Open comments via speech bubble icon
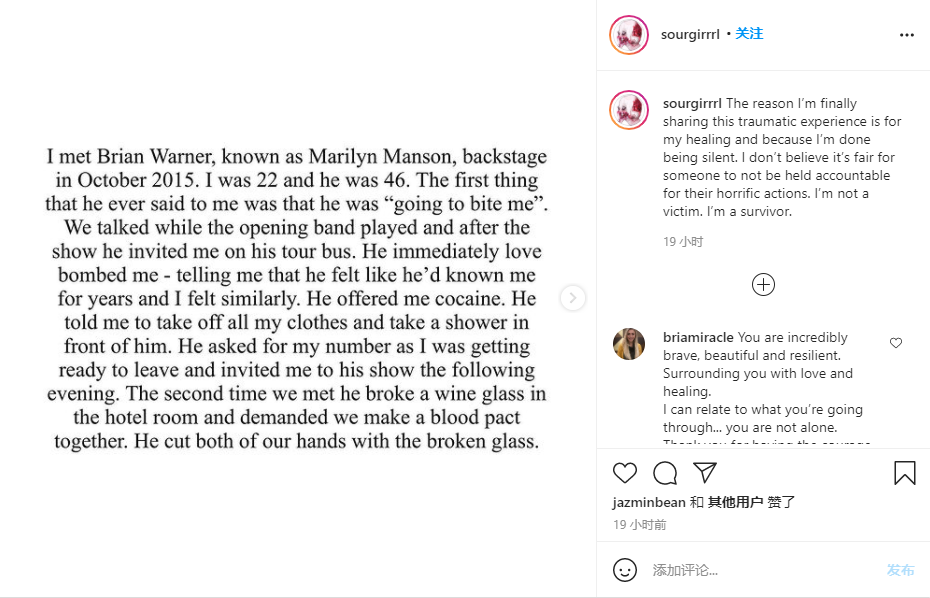Viewport: 930px width, 598px height. [x=665, y=473]
